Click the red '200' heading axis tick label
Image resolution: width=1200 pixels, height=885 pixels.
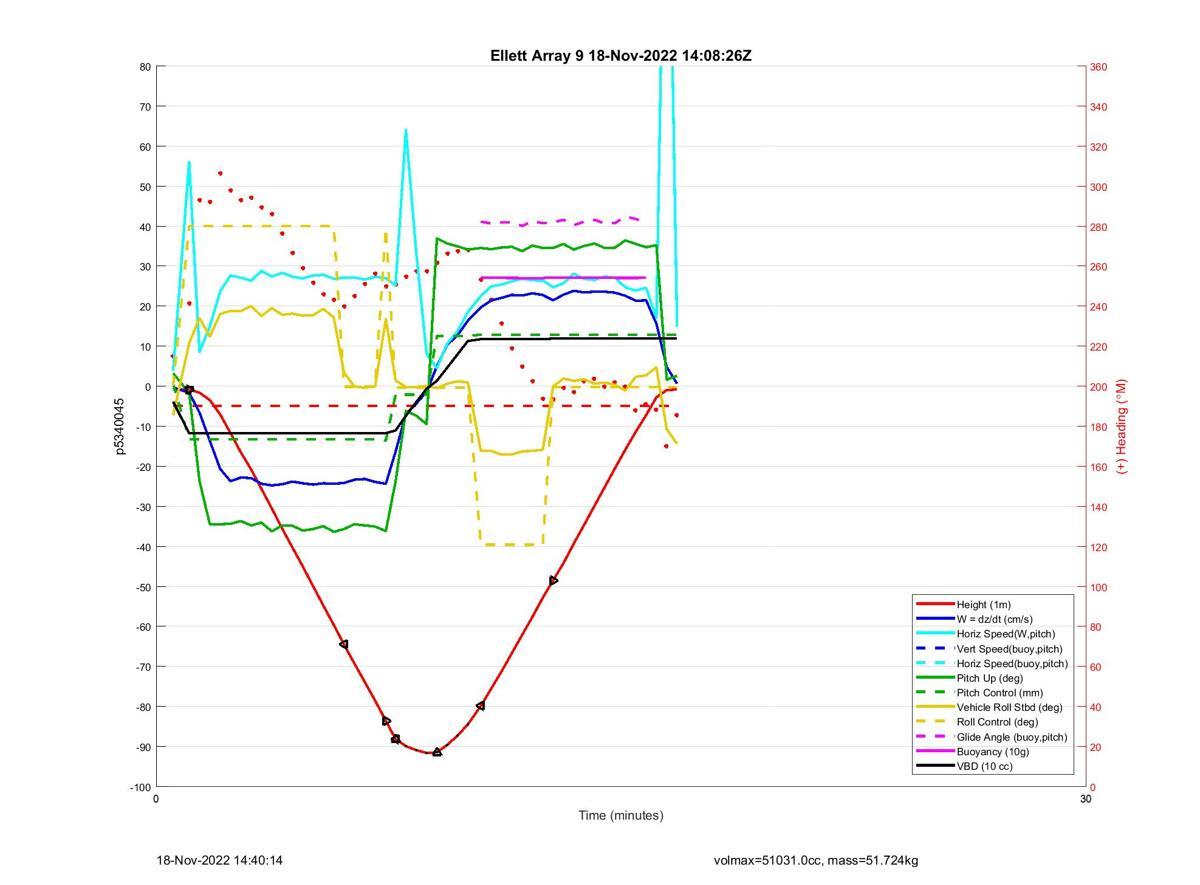[x=1099, y=387]
